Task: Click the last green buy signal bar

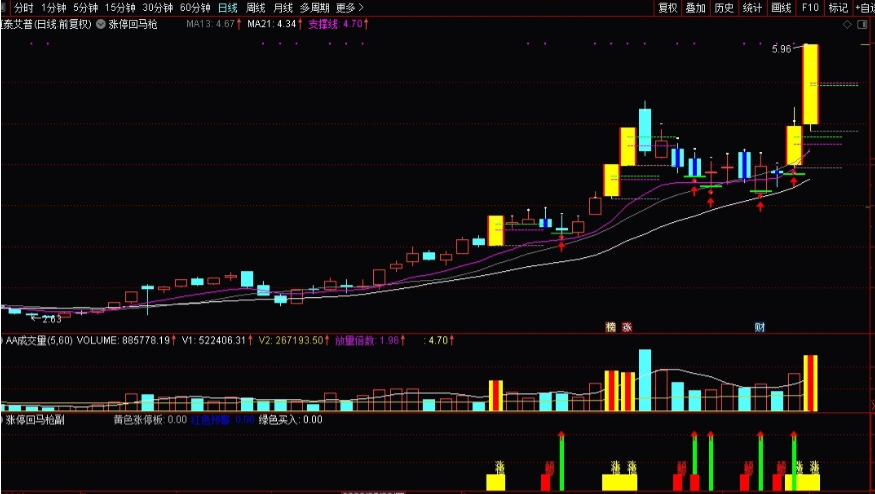Action: tap(794, 462)
